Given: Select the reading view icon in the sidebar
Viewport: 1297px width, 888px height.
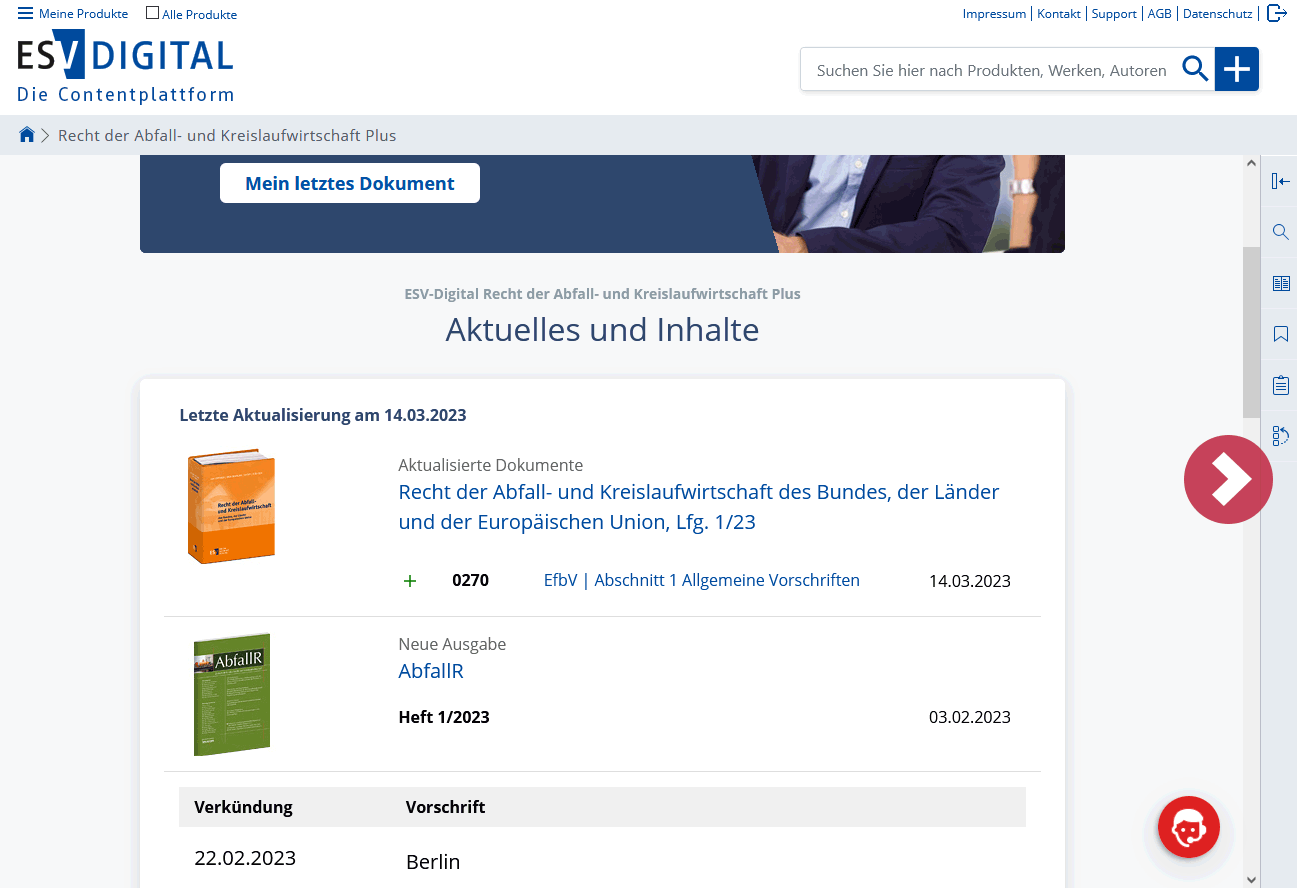Looking at the screenshot, I should point(1280,283).
